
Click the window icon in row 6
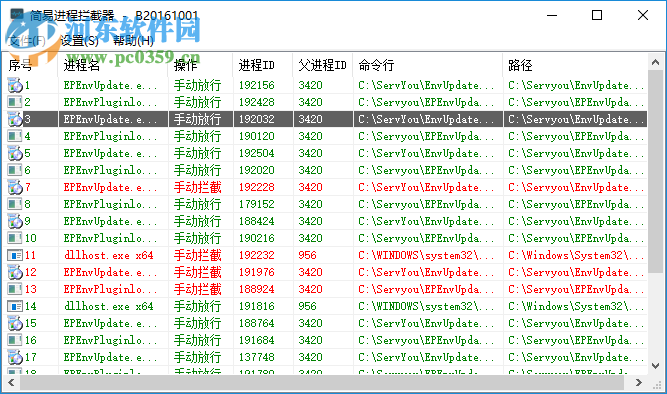click(x=15, y=170)
